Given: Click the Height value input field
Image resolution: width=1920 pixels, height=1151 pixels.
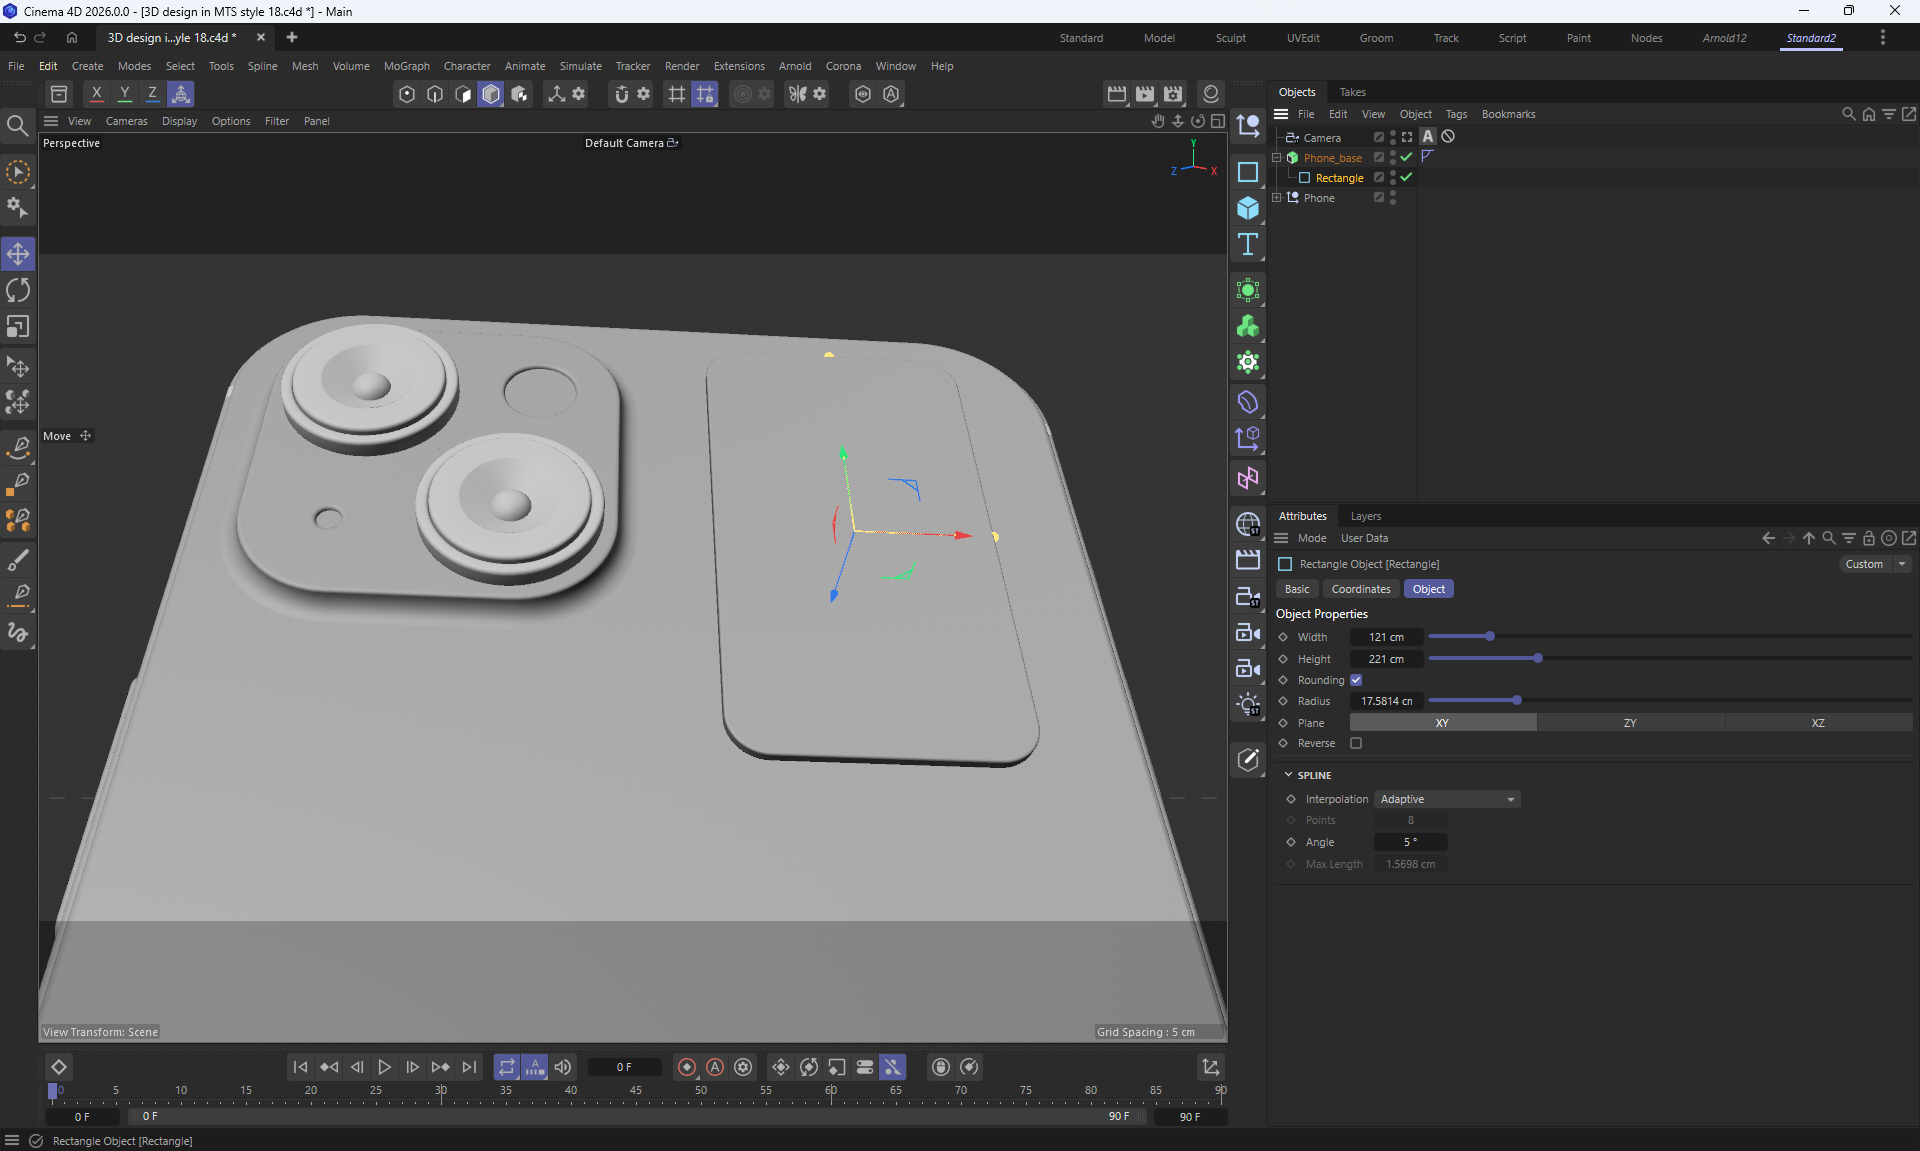Looking at the screenshot, I should click(1386, 659).
